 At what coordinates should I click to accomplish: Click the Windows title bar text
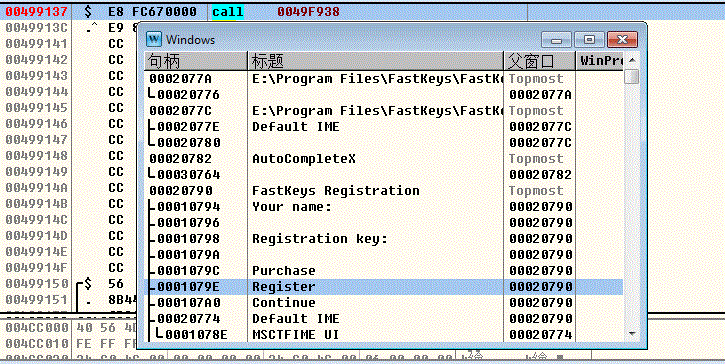tap(190, 40)
